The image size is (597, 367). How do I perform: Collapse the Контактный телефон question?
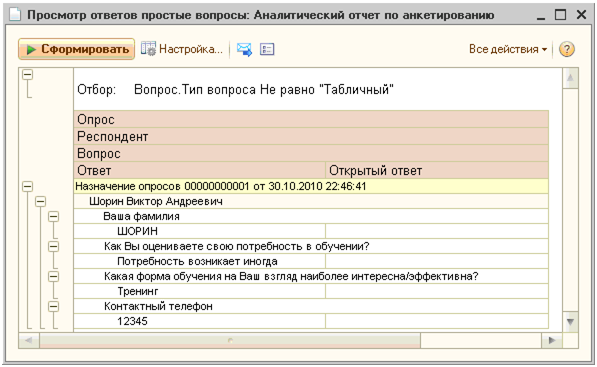pos(54,306)
